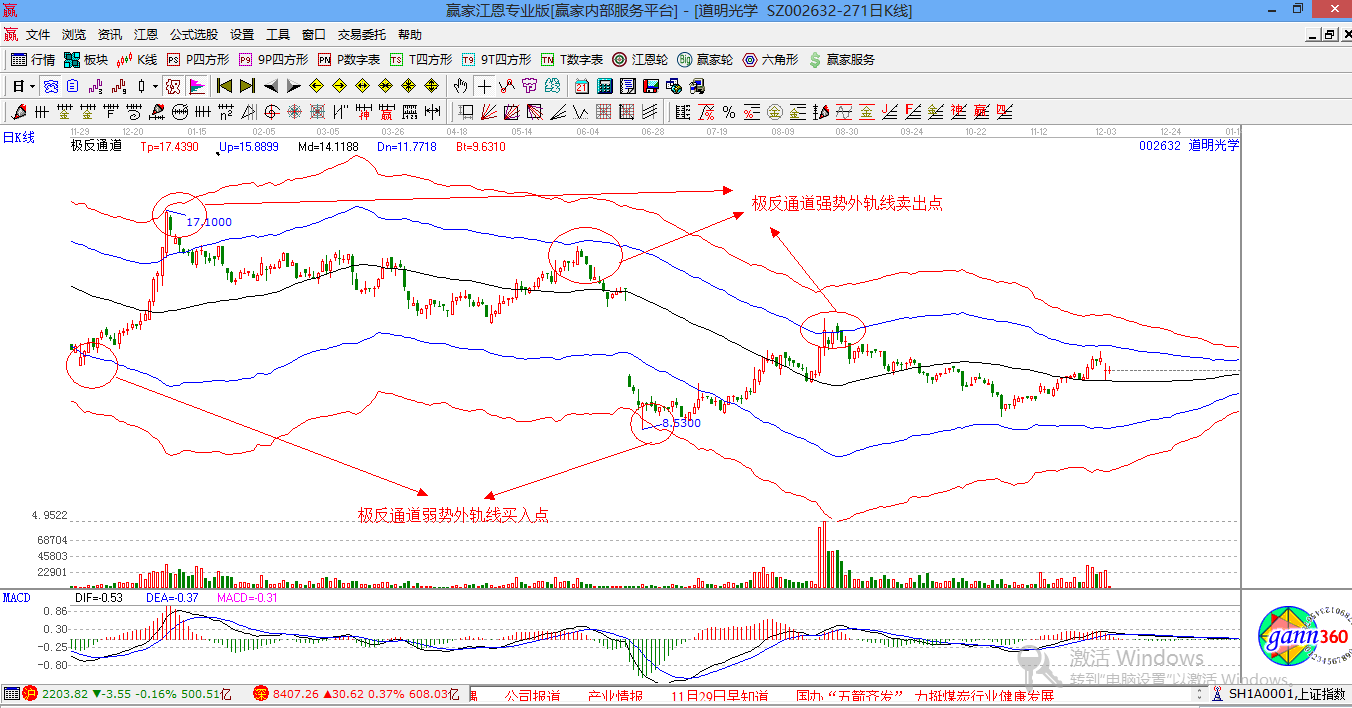Click the calculator icon in toolbar
The height and width of the screenshot is (708, 1352).
pyautogui.click(x=604, y=86)
